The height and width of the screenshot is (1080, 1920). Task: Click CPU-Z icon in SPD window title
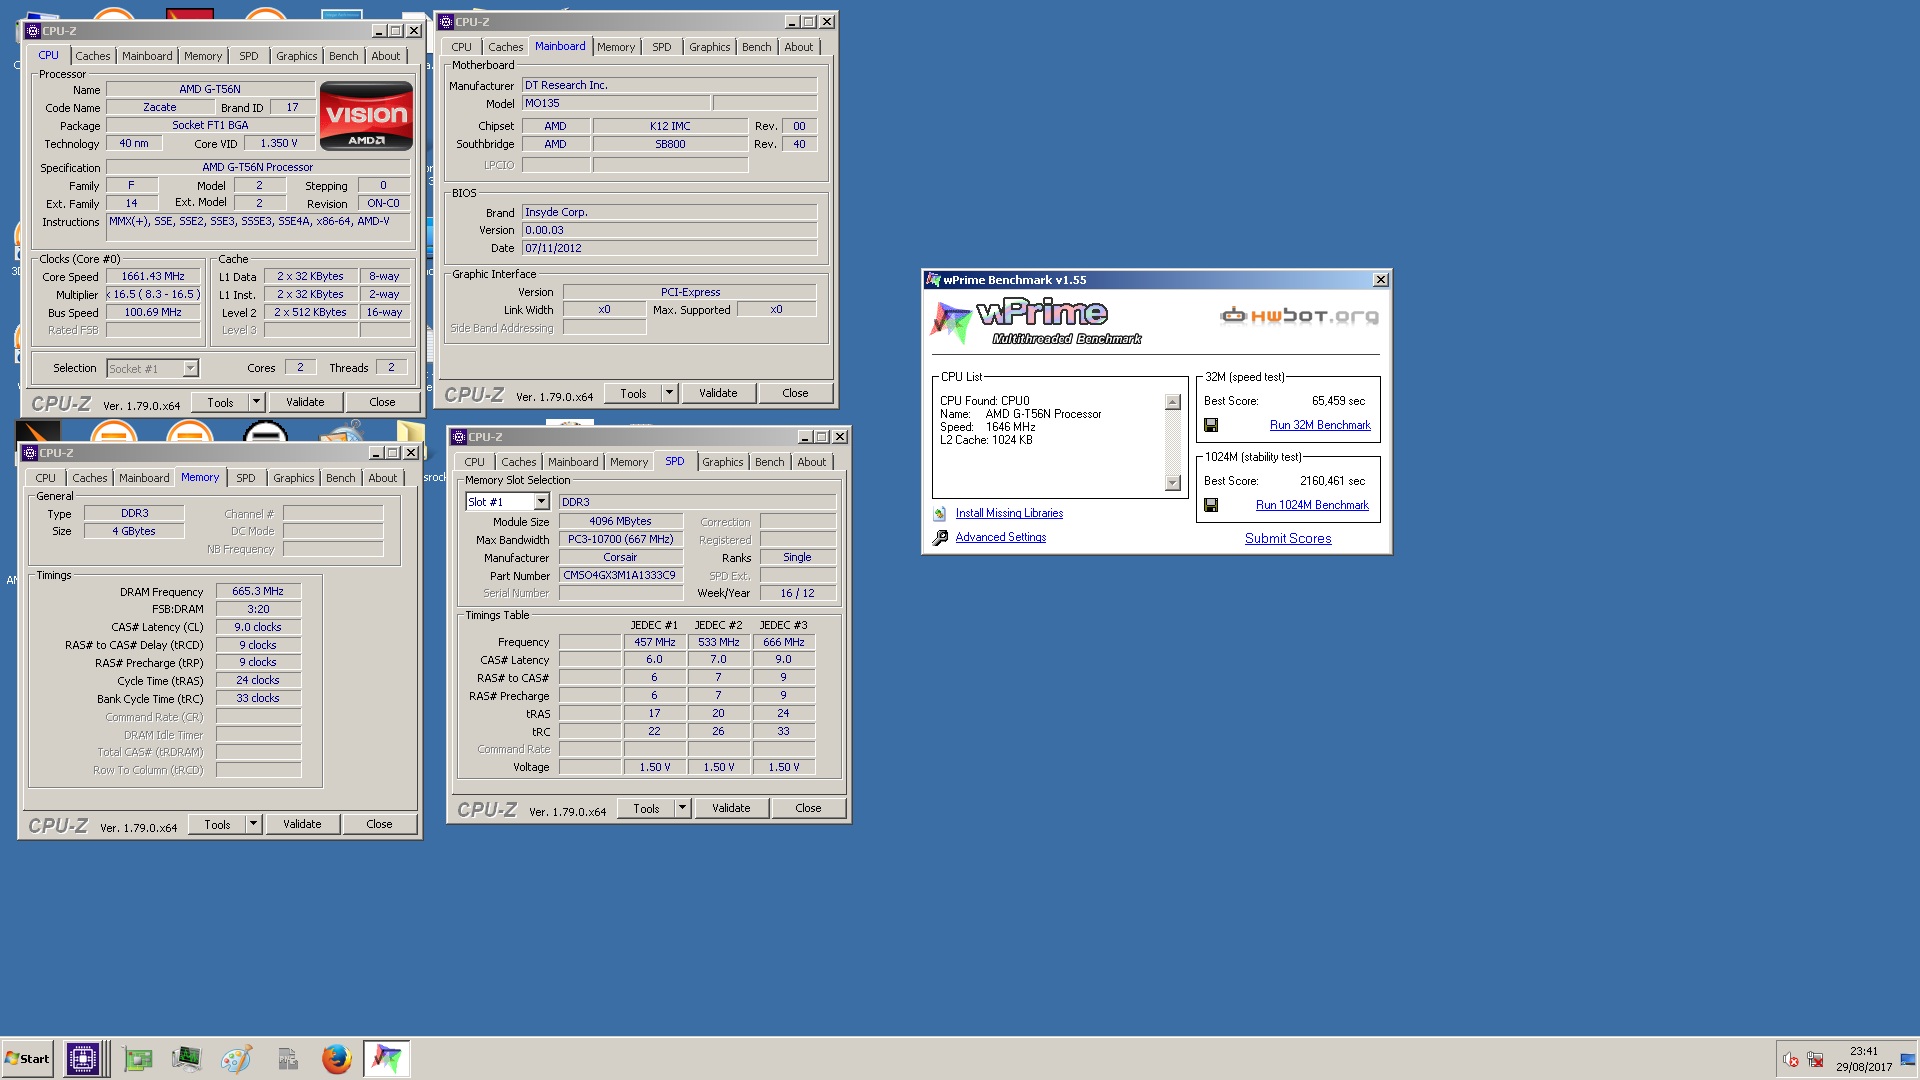(x=459, y=437)
